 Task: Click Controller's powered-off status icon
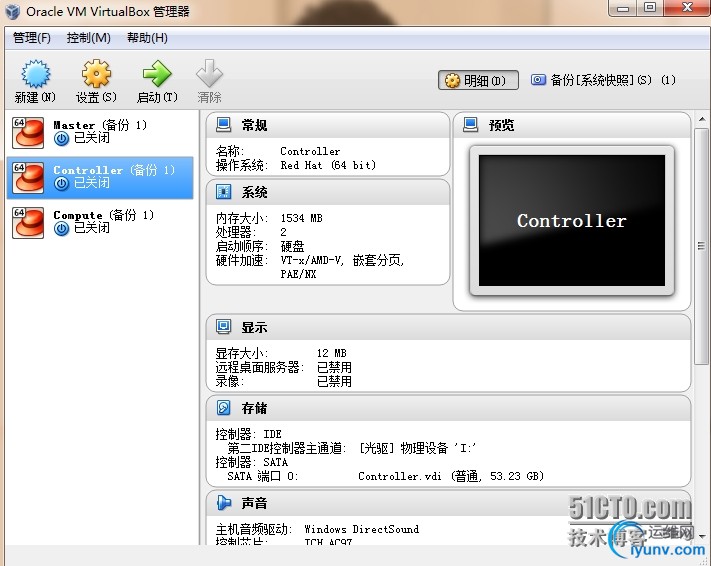pyautogui.click(x=61, y=184)
